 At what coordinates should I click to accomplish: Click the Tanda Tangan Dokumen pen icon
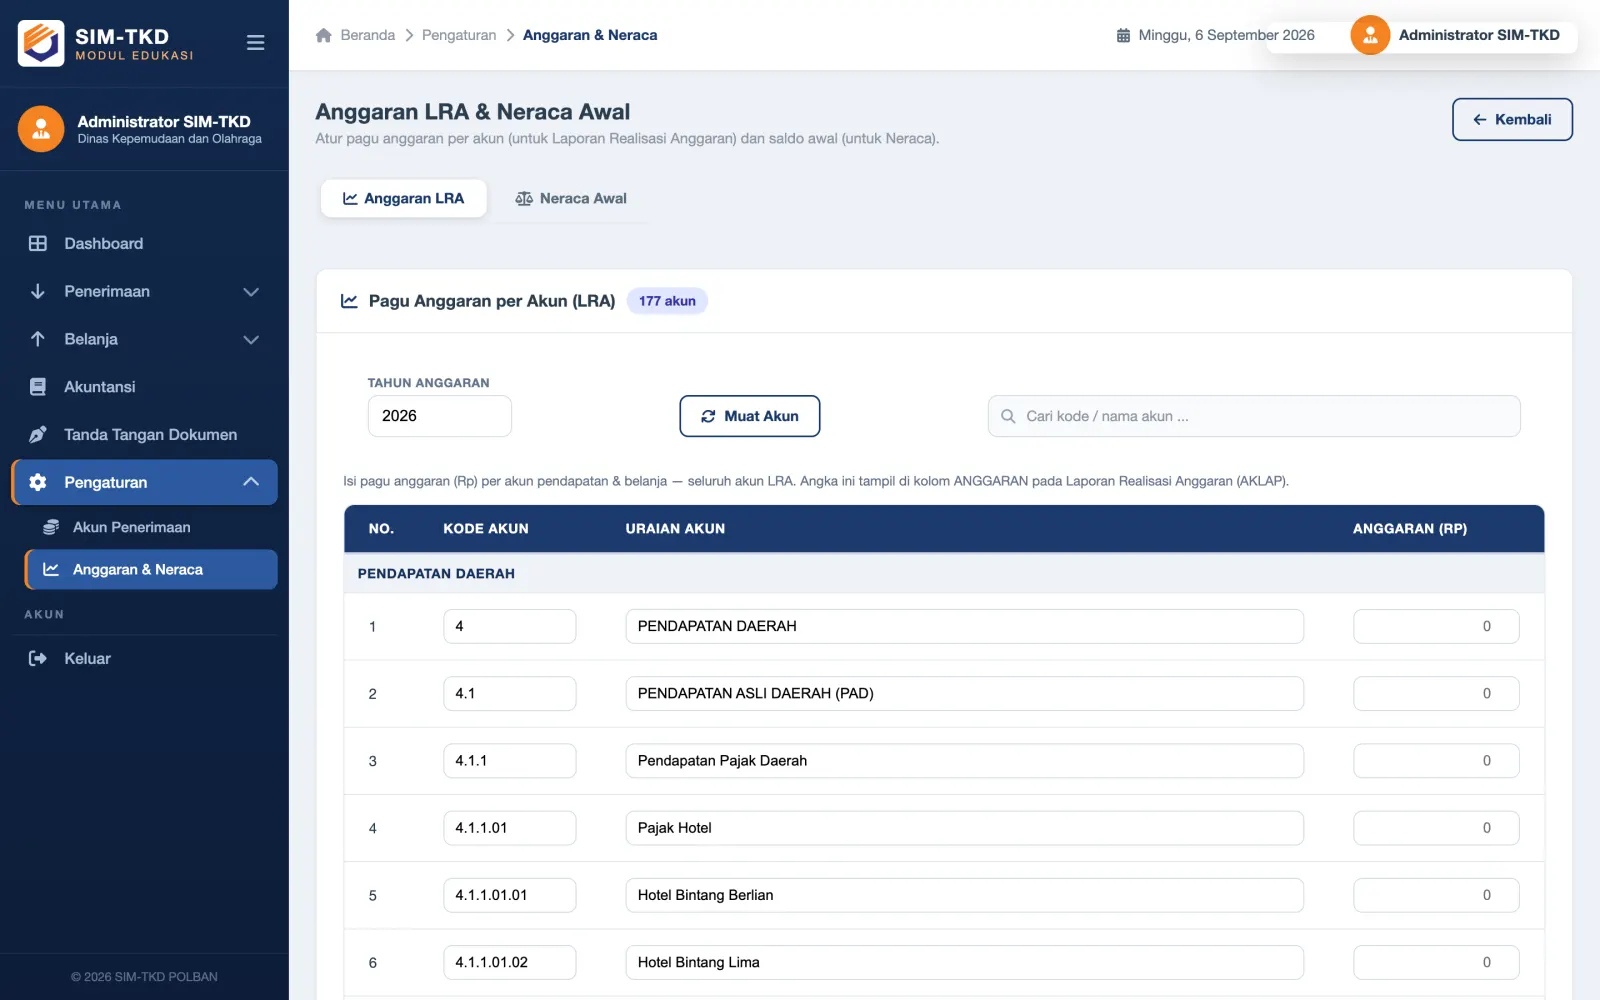tap(38, 434)
